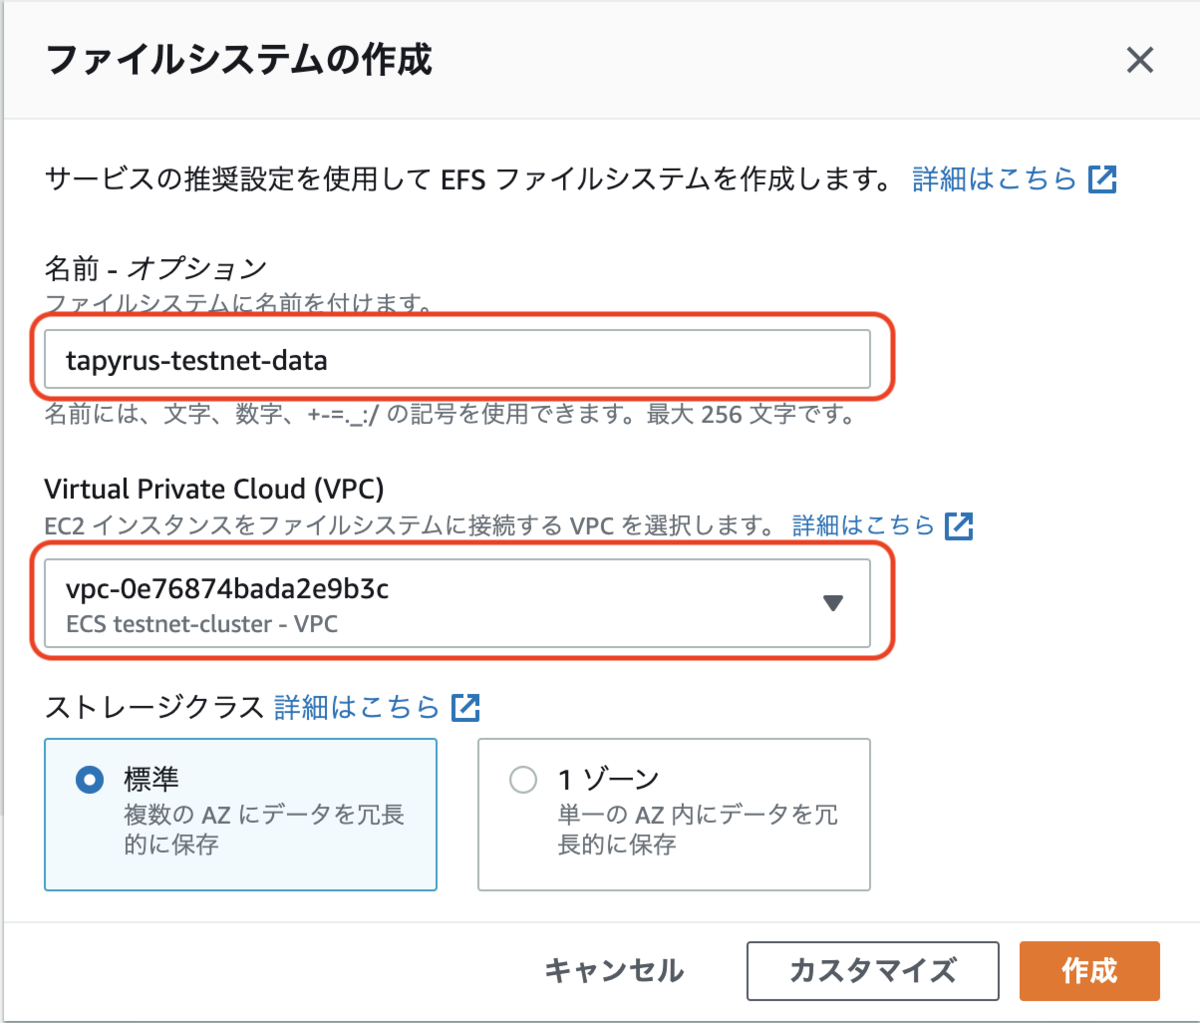Click the tapyrus-testnet-data name field
Screen dimensions: 1200x1023
(x=457, y=359)
